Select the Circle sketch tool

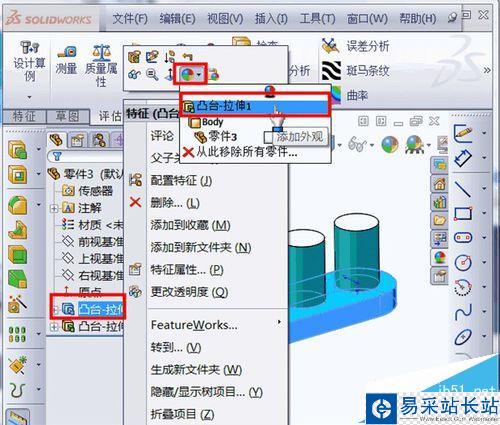(463, 263)
